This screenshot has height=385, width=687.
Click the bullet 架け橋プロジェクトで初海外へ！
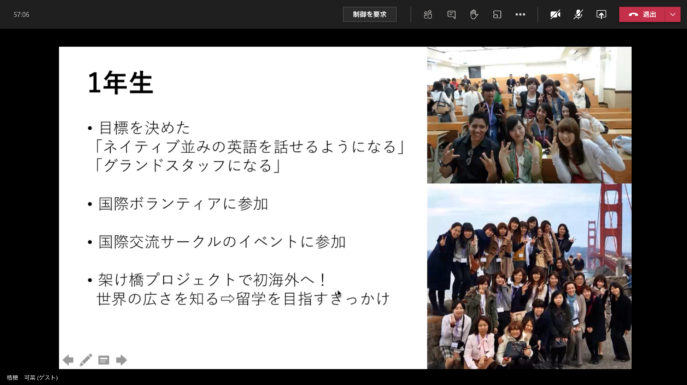[212, 279]
